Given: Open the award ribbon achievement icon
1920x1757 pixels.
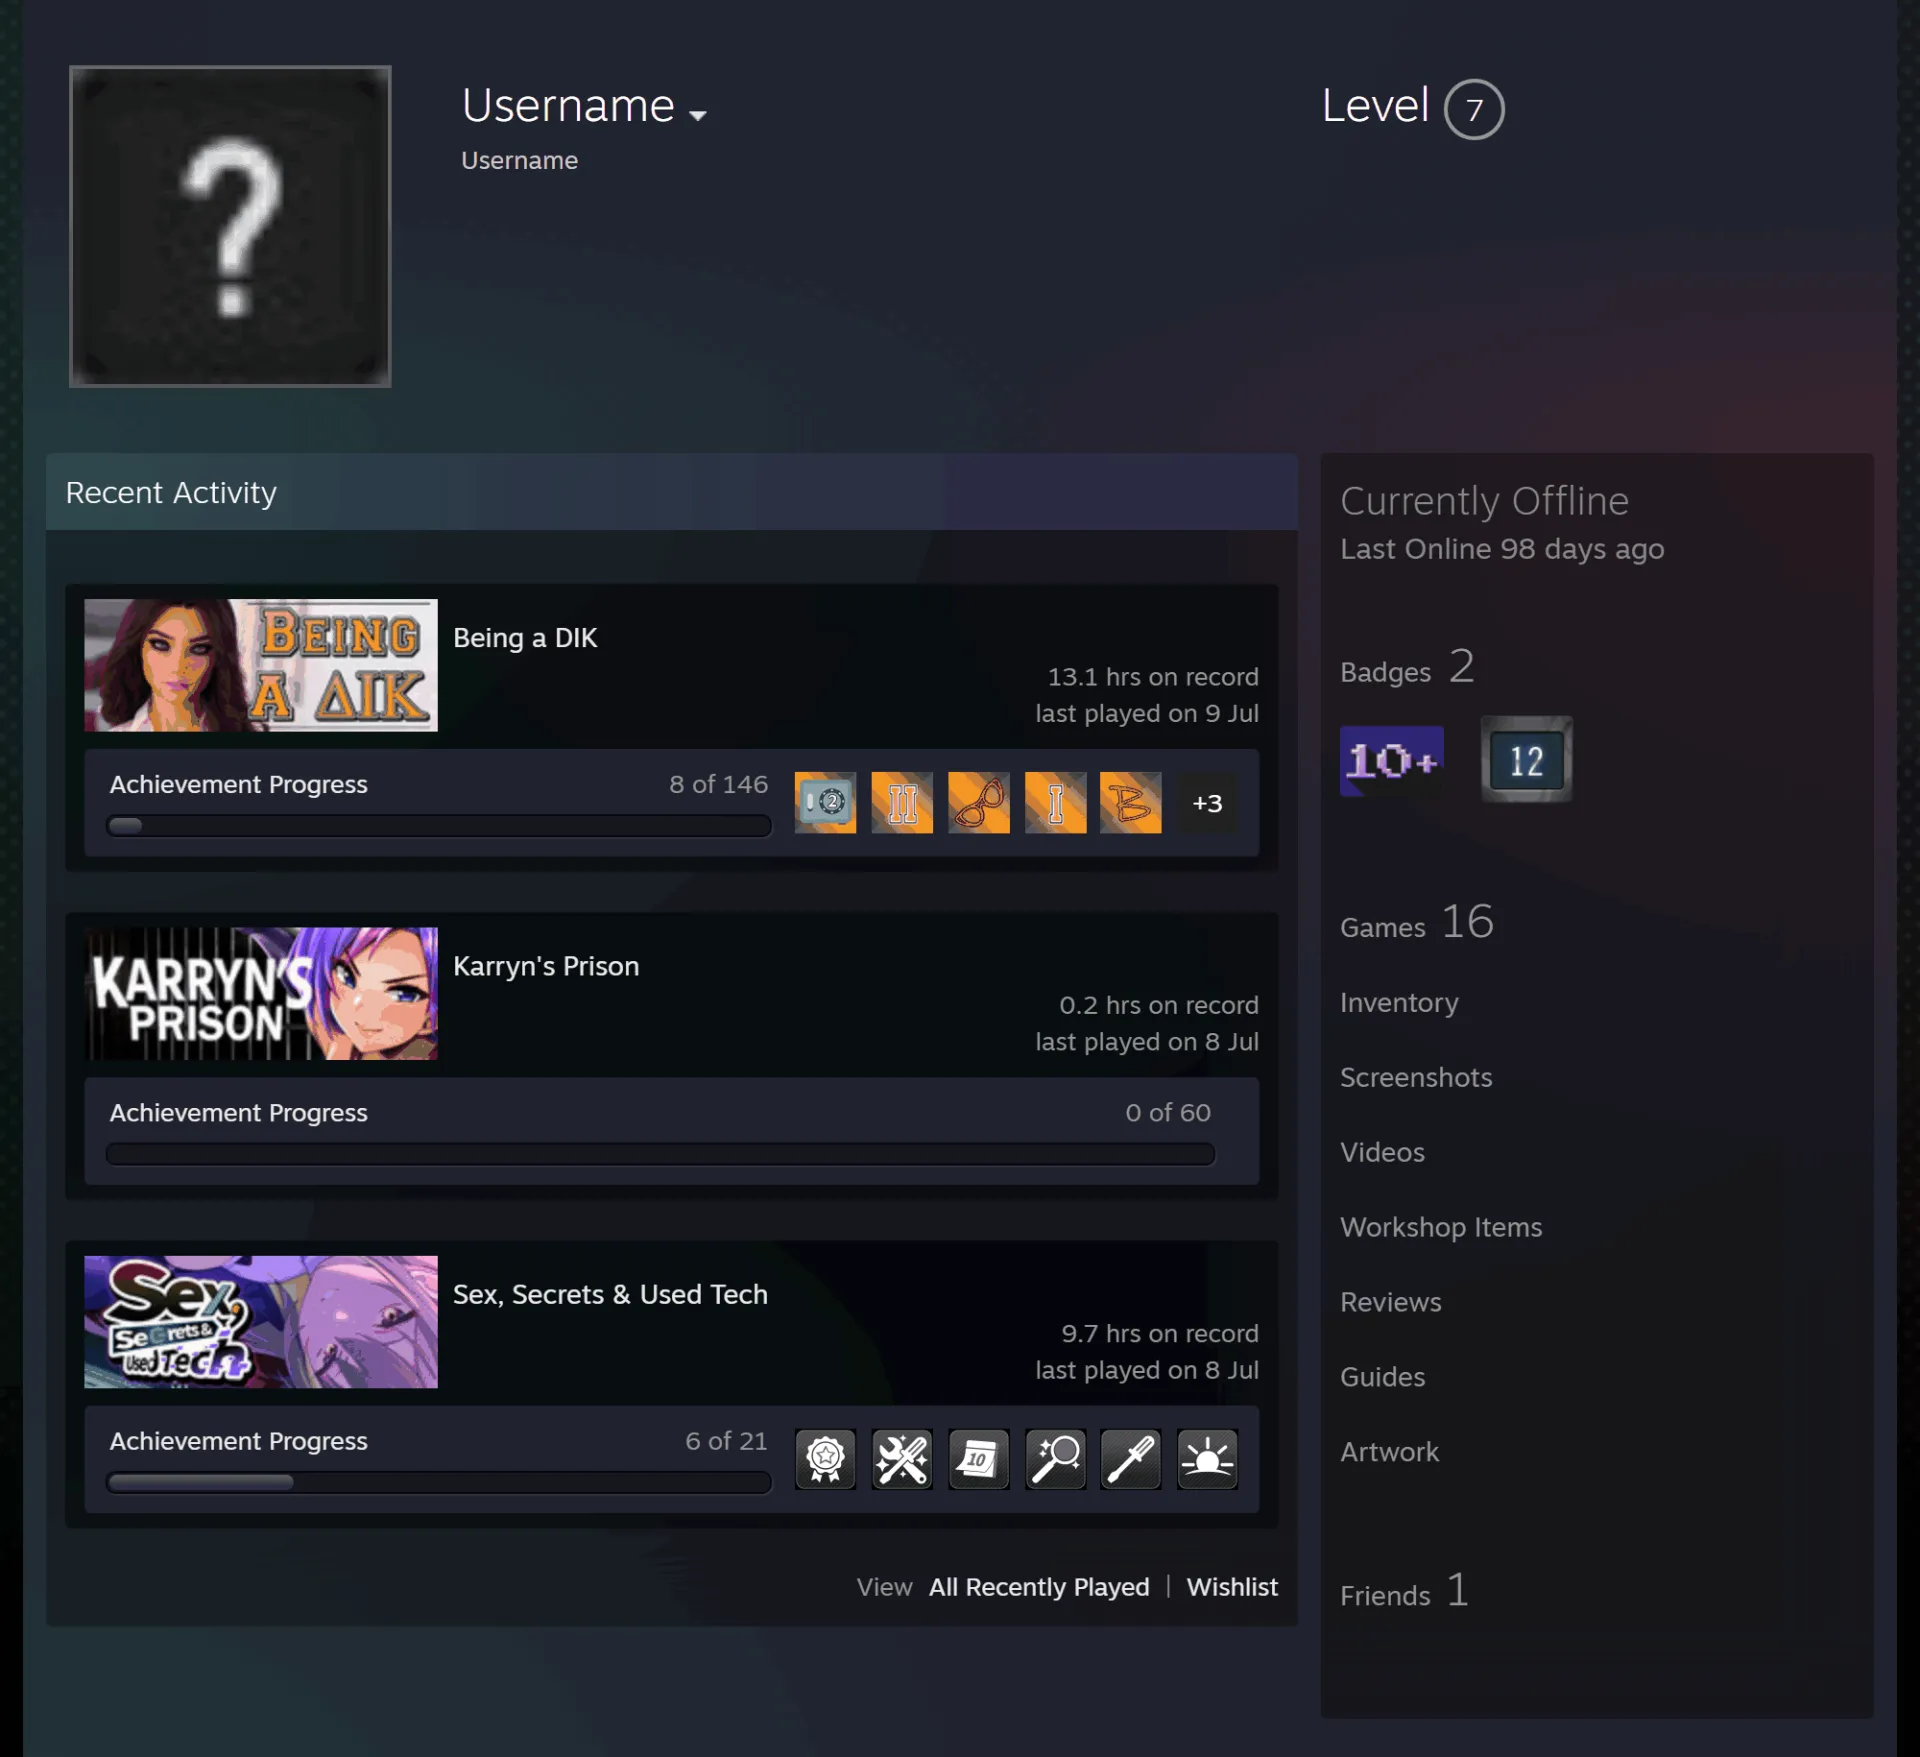Looking at the screenshot, I should click(825, 1459).
